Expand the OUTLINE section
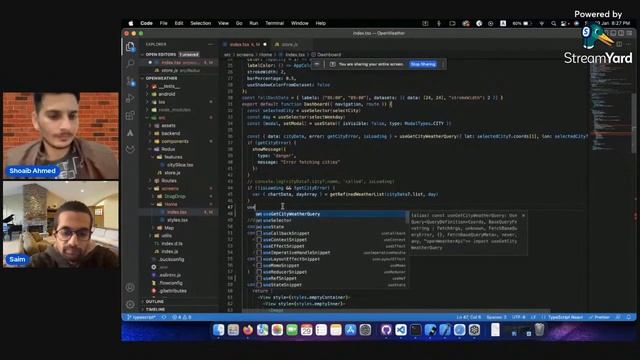The width and height of the screenshot is (640, 360). [155, 301]
